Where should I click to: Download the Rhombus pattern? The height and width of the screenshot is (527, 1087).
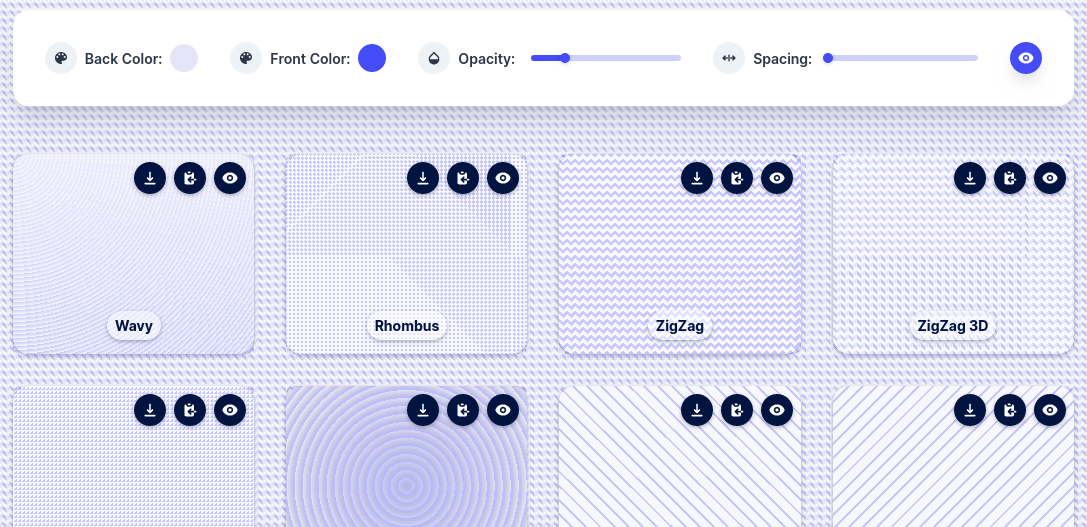point(423,178)
